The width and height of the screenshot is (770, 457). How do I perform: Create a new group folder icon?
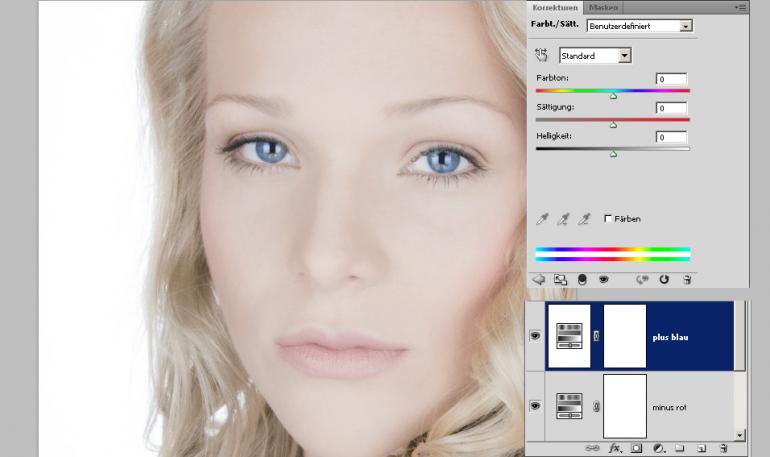pyautogui.click(x=680, y=448)
